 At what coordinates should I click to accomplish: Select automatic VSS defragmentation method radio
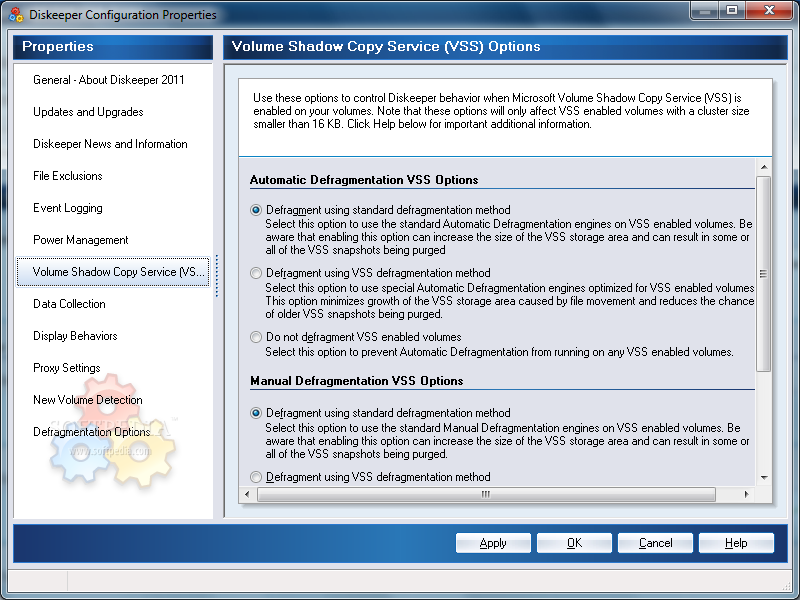point(256,273)
